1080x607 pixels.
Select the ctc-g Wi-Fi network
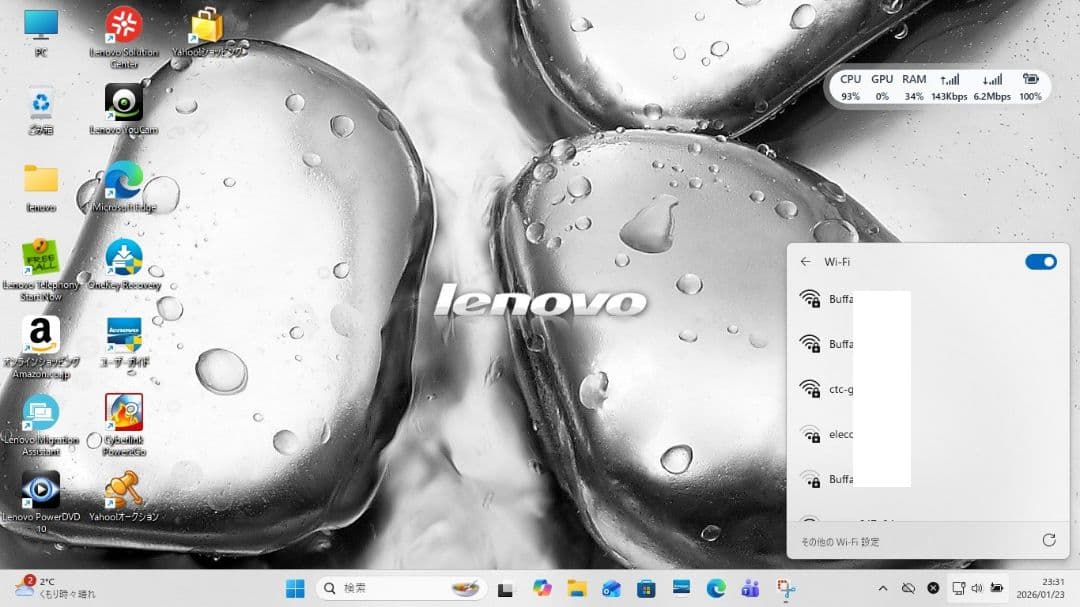coord(928,389)
